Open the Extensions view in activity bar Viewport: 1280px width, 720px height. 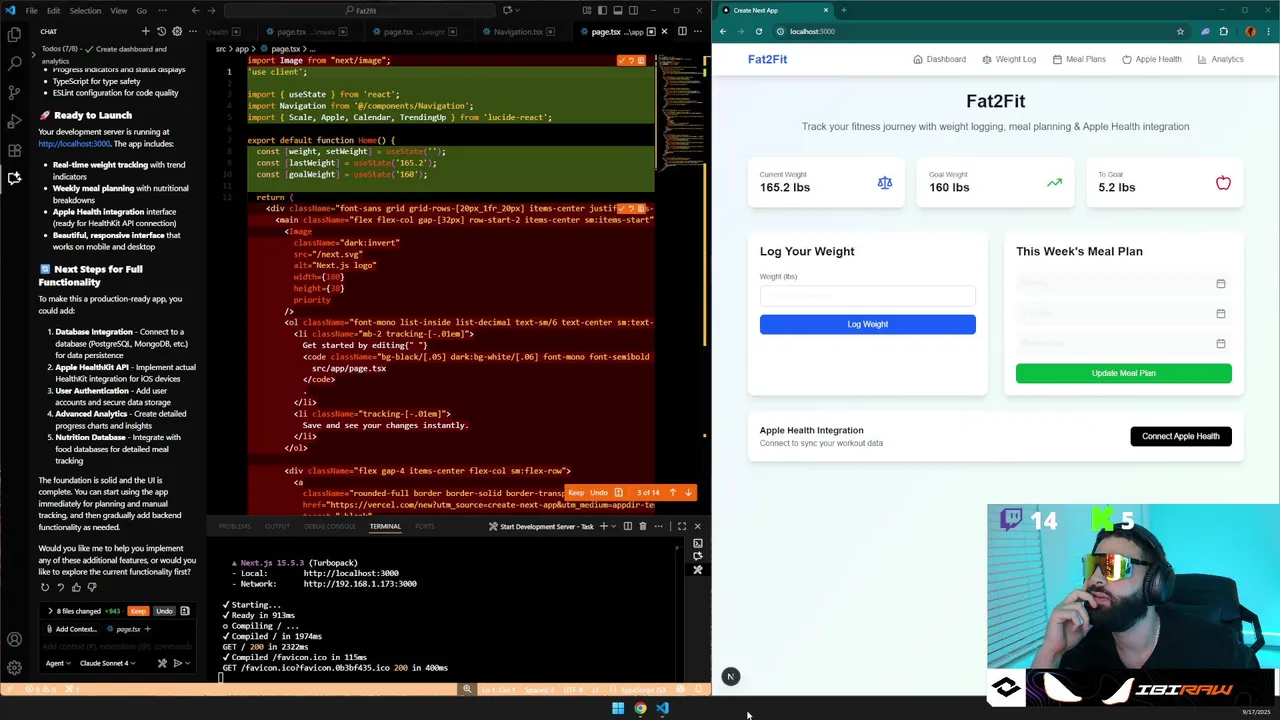pyautogui.click(x=14, y=150)
